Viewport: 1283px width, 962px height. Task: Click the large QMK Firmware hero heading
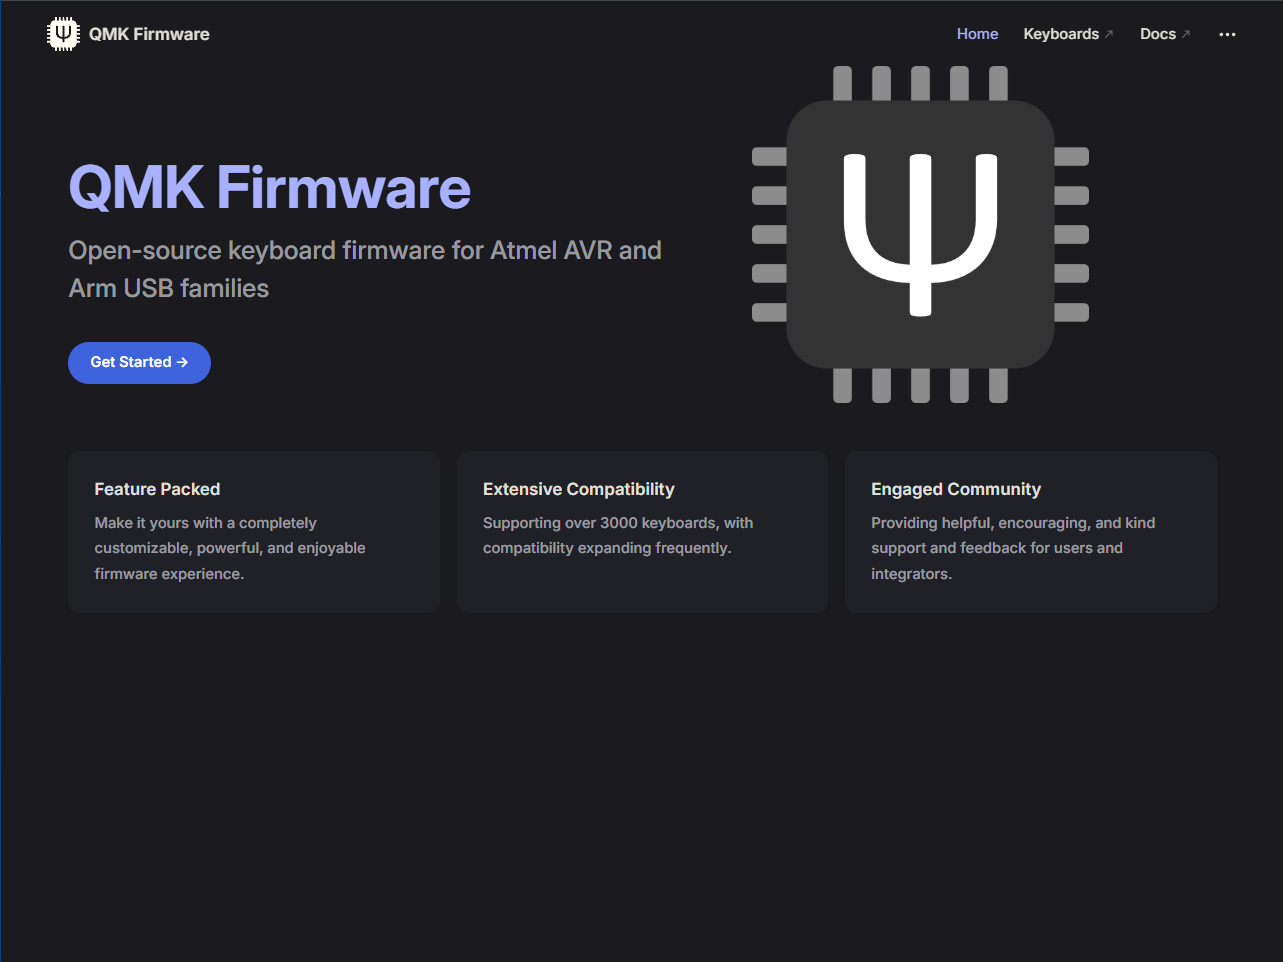point(270,188)
